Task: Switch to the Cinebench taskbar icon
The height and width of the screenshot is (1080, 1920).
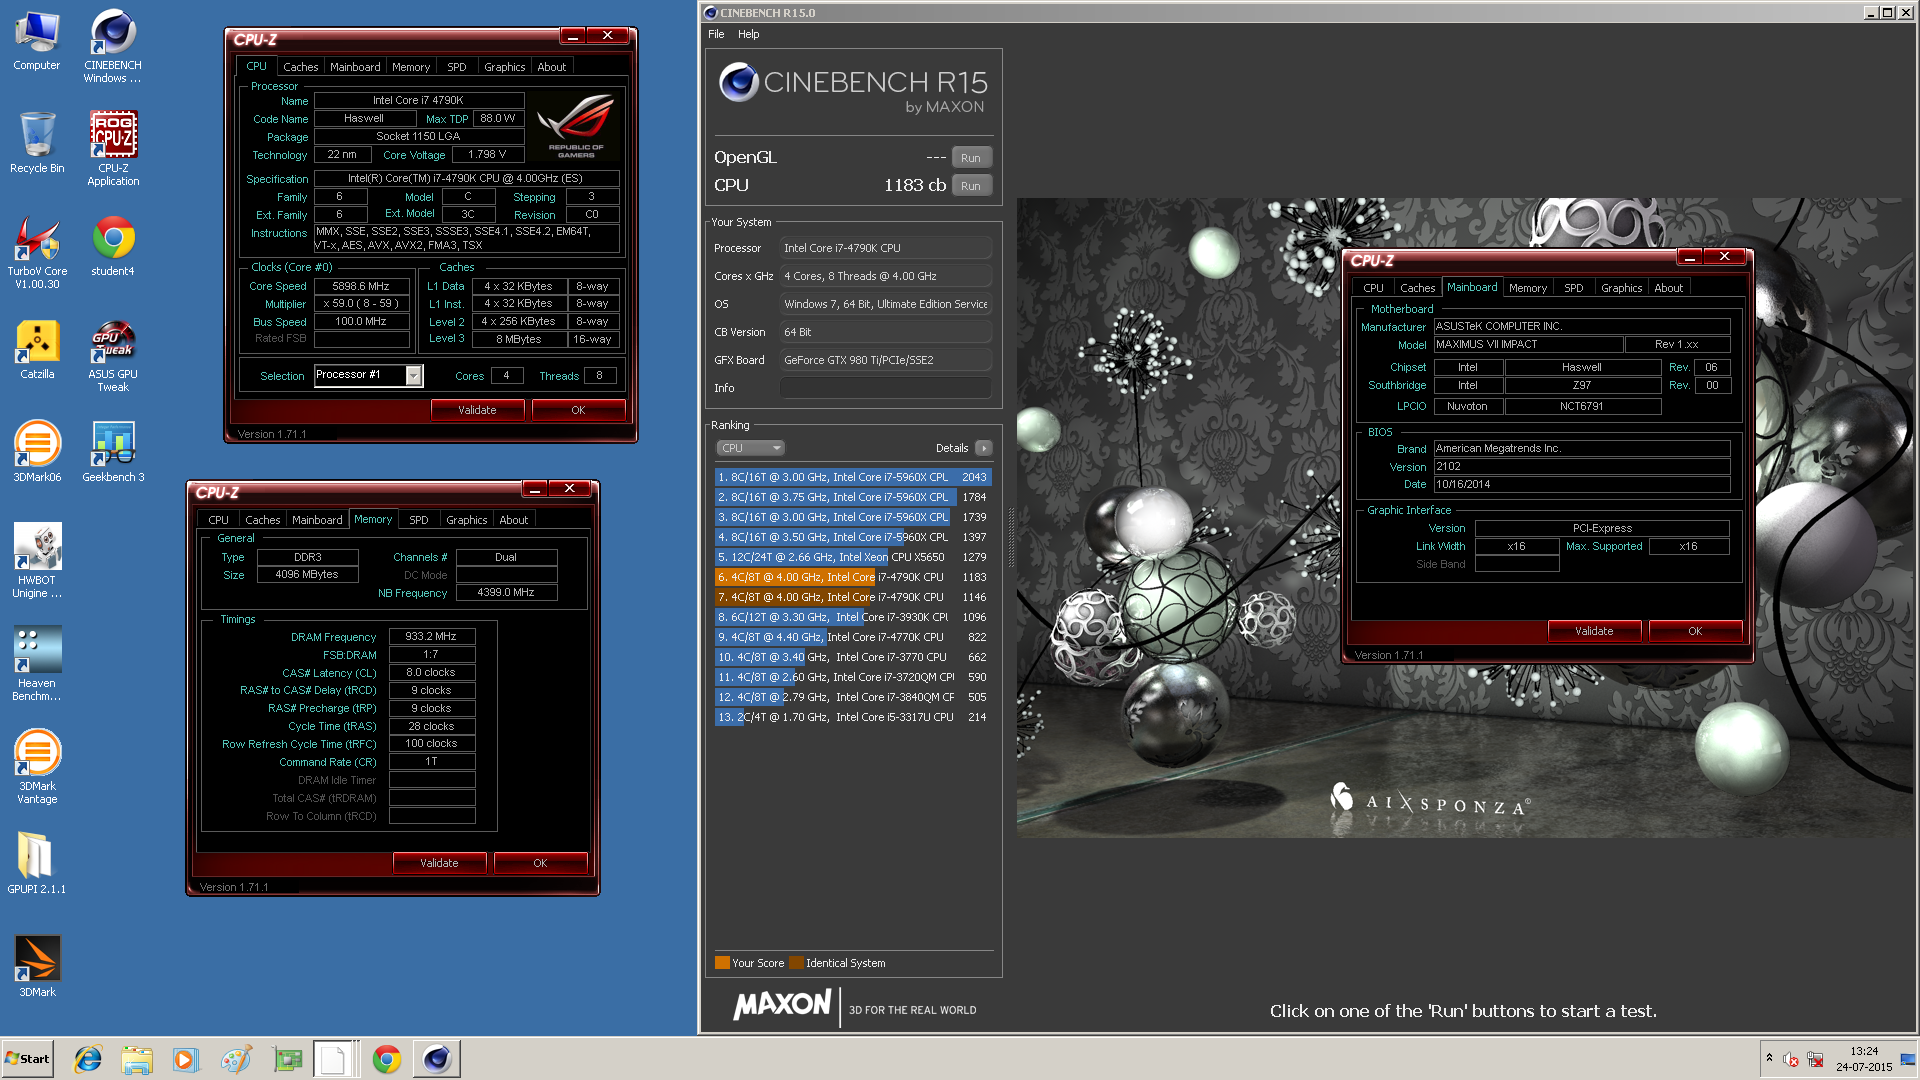Action: pyautogui.click(x=436, y=1059)
